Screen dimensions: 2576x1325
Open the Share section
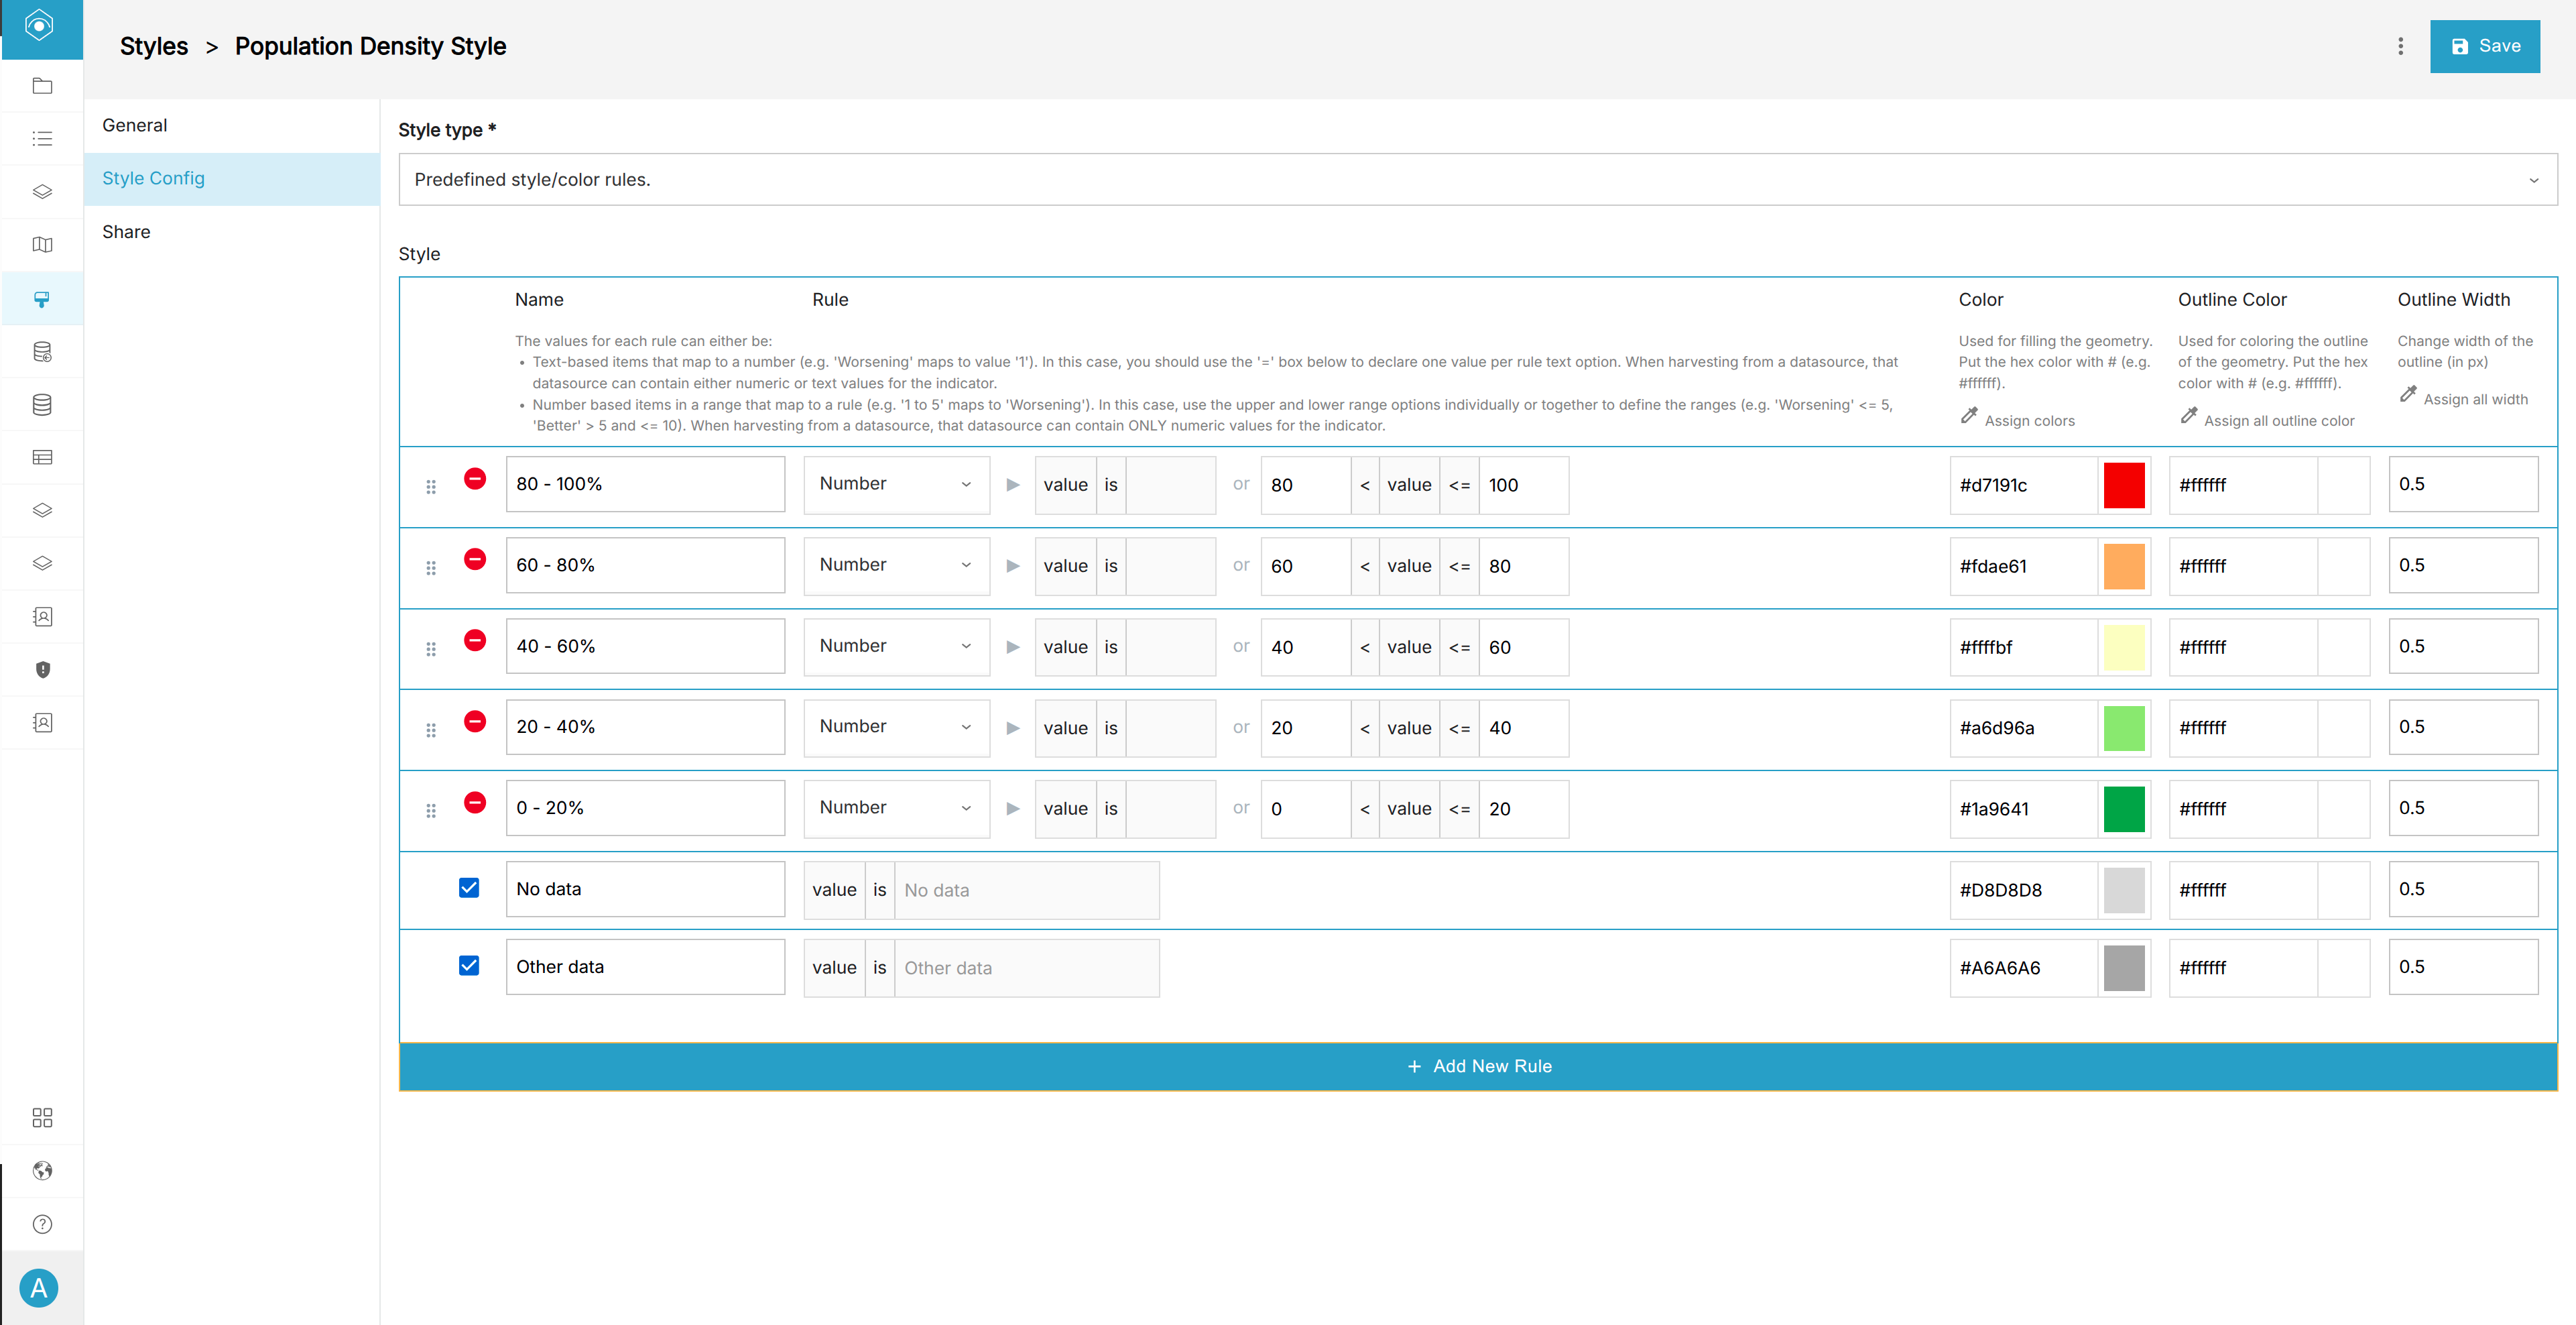click(x=232, y=232)
